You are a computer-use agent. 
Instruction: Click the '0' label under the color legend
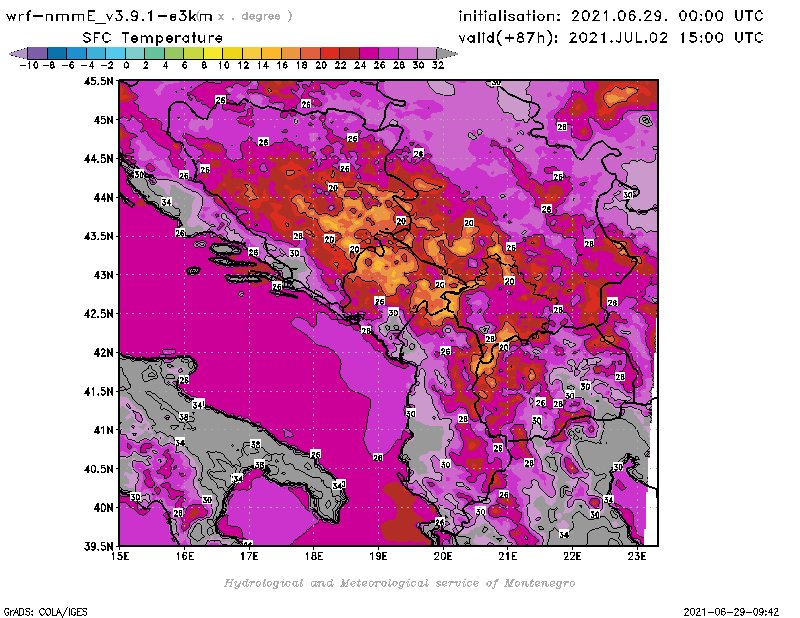coord(126,65)
